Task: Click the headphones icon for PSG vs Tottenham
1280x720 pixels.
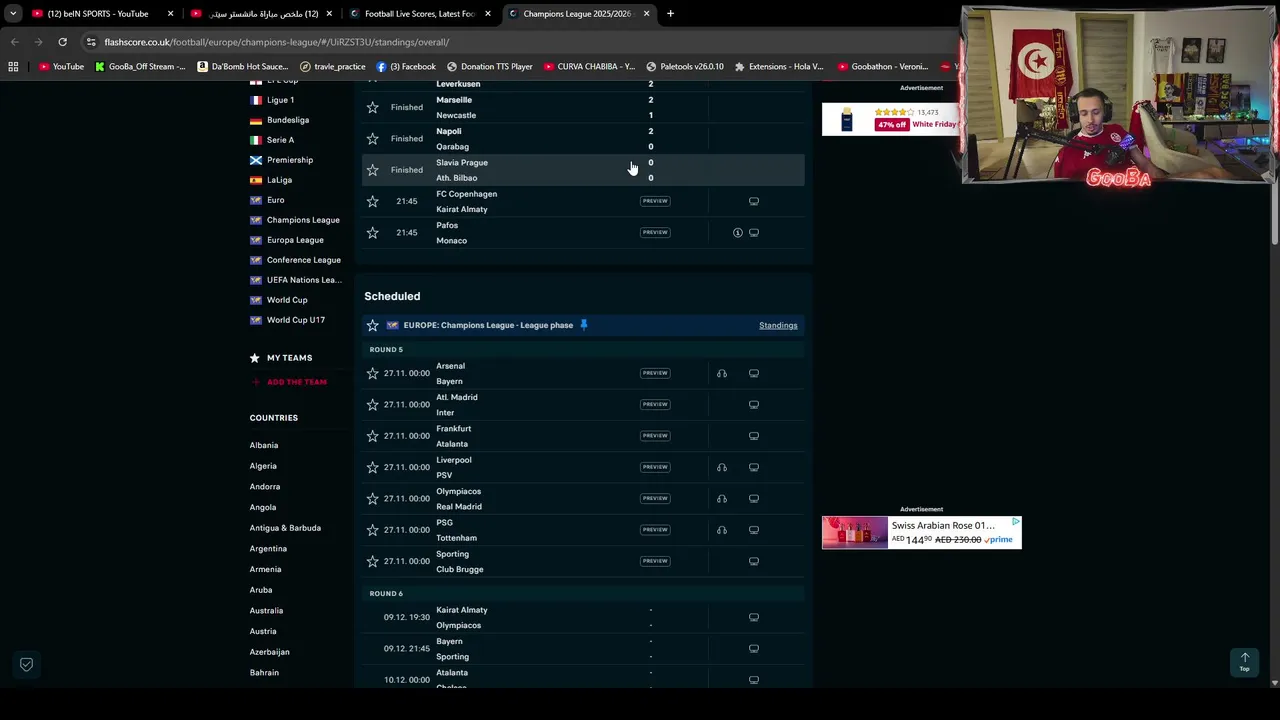Action: (722, 530)
